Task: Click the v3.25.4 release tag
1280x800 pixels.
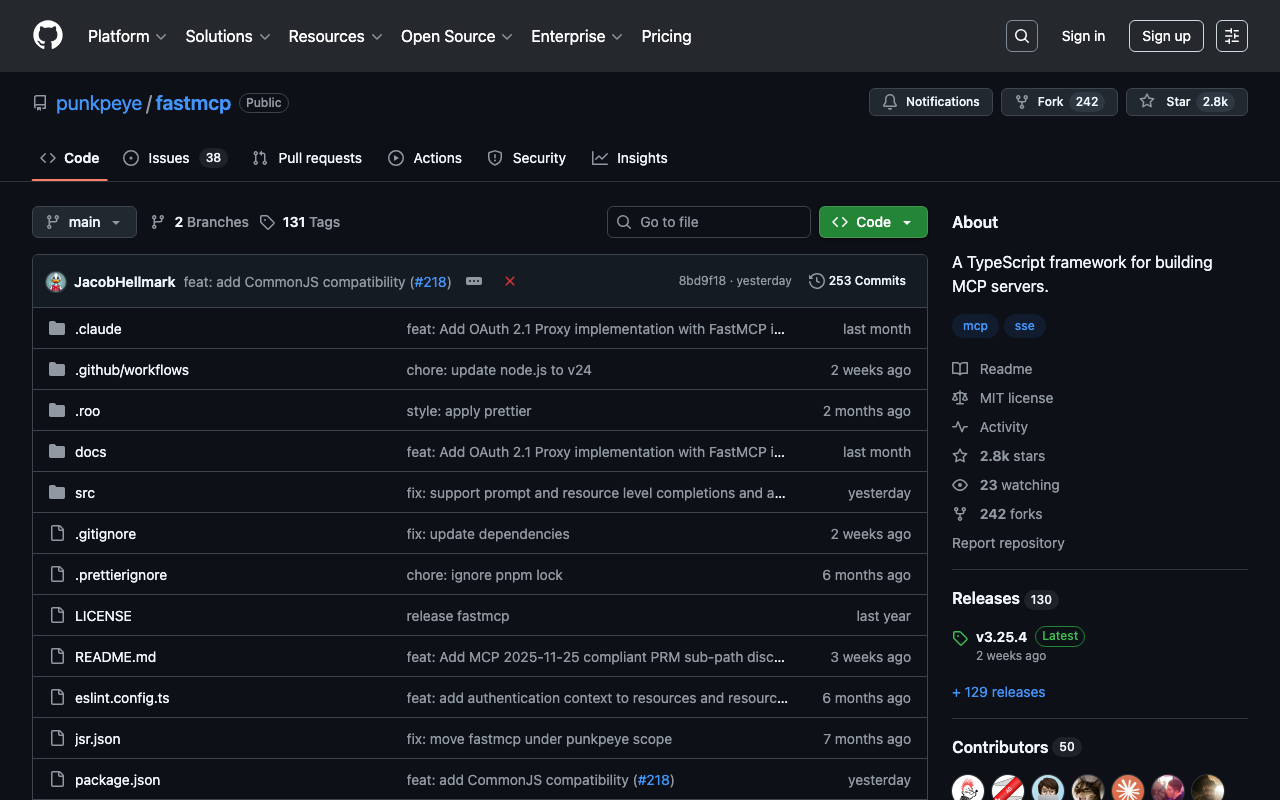Action: point(1001,636)
